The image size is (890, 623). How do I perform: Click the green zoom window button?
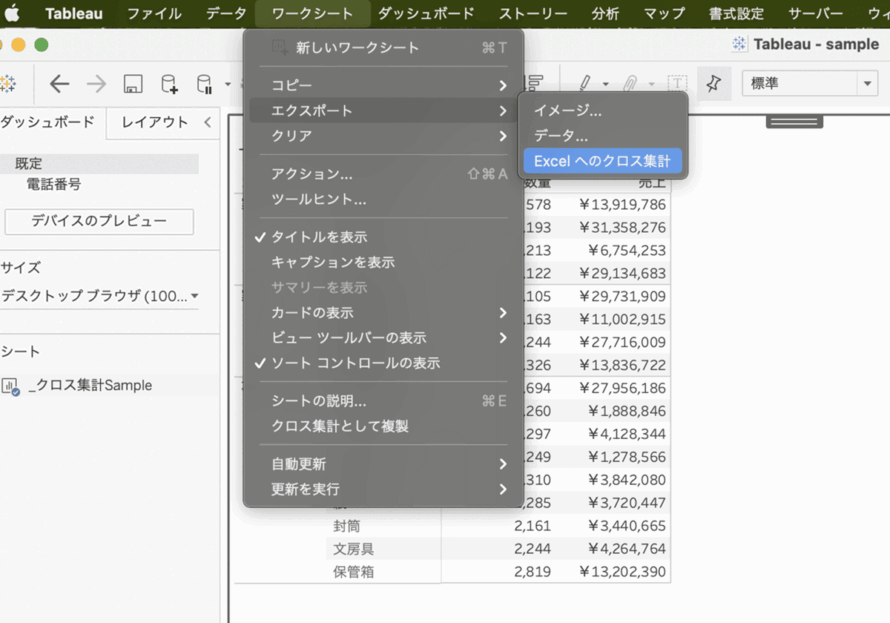[41, 45]
